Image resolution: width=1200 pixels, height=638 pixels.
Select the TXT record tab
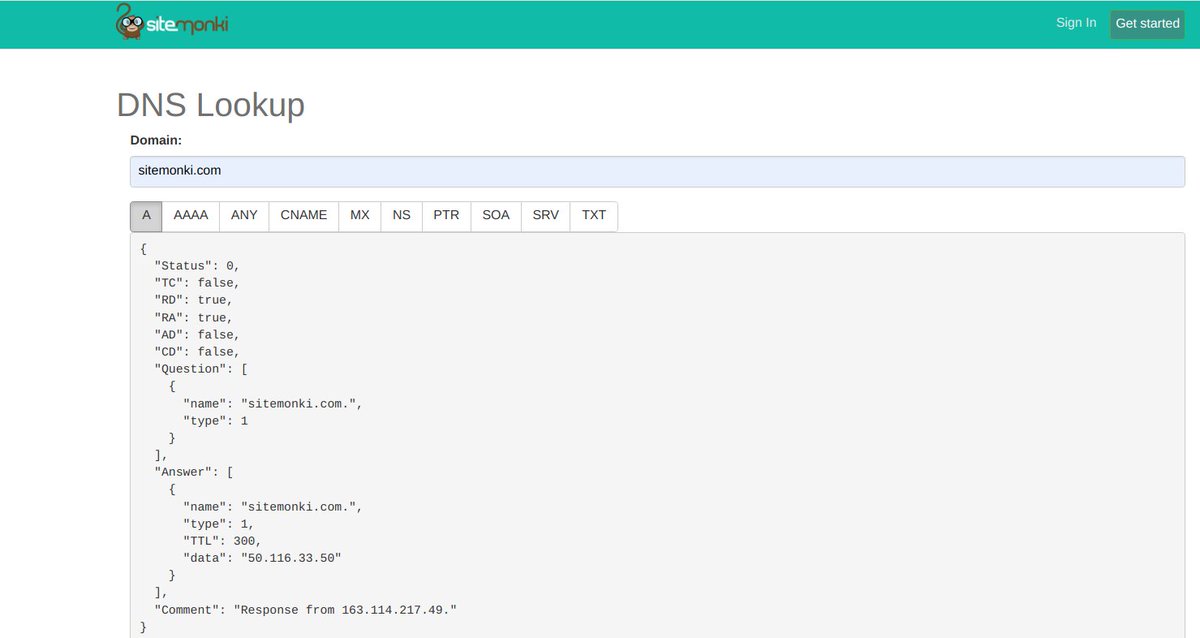click(x=594, y=216)
